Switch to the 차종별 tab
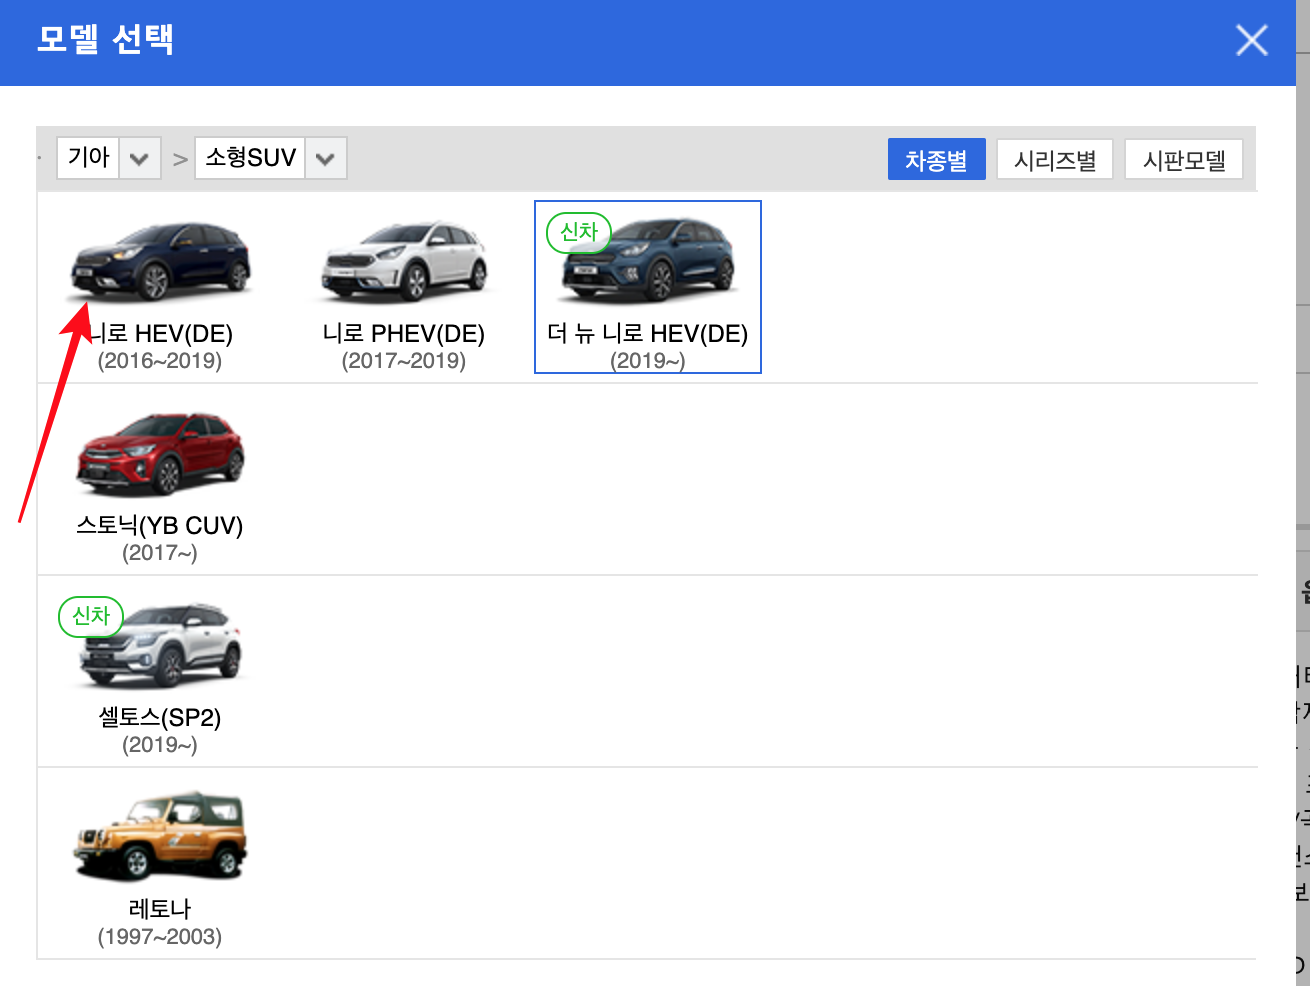The image size is (1310, 986). click(x=936, y=160)
